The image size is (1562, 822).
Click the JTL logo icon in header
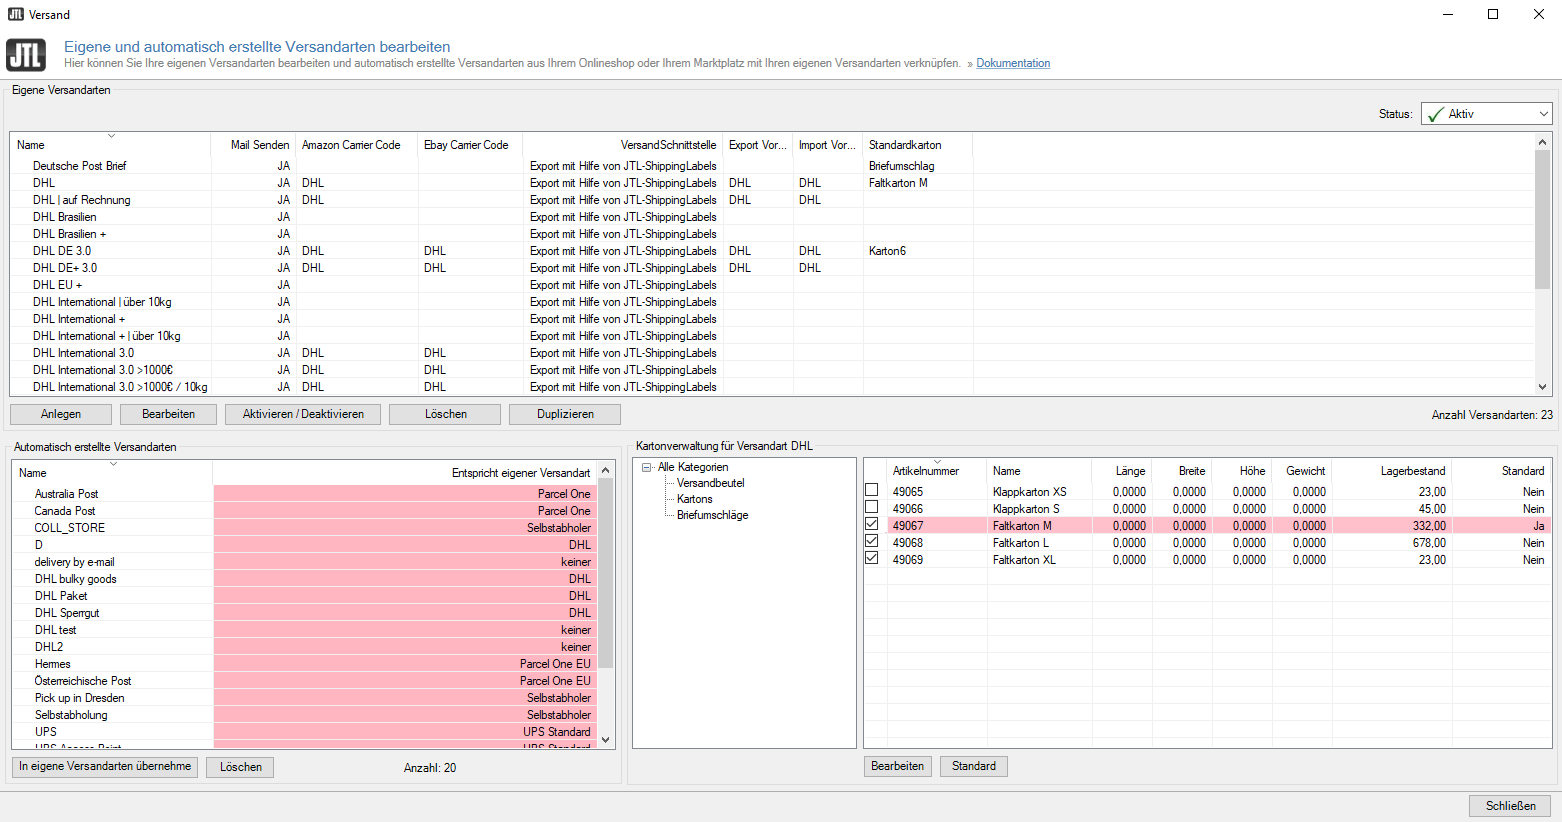point(26,55)
